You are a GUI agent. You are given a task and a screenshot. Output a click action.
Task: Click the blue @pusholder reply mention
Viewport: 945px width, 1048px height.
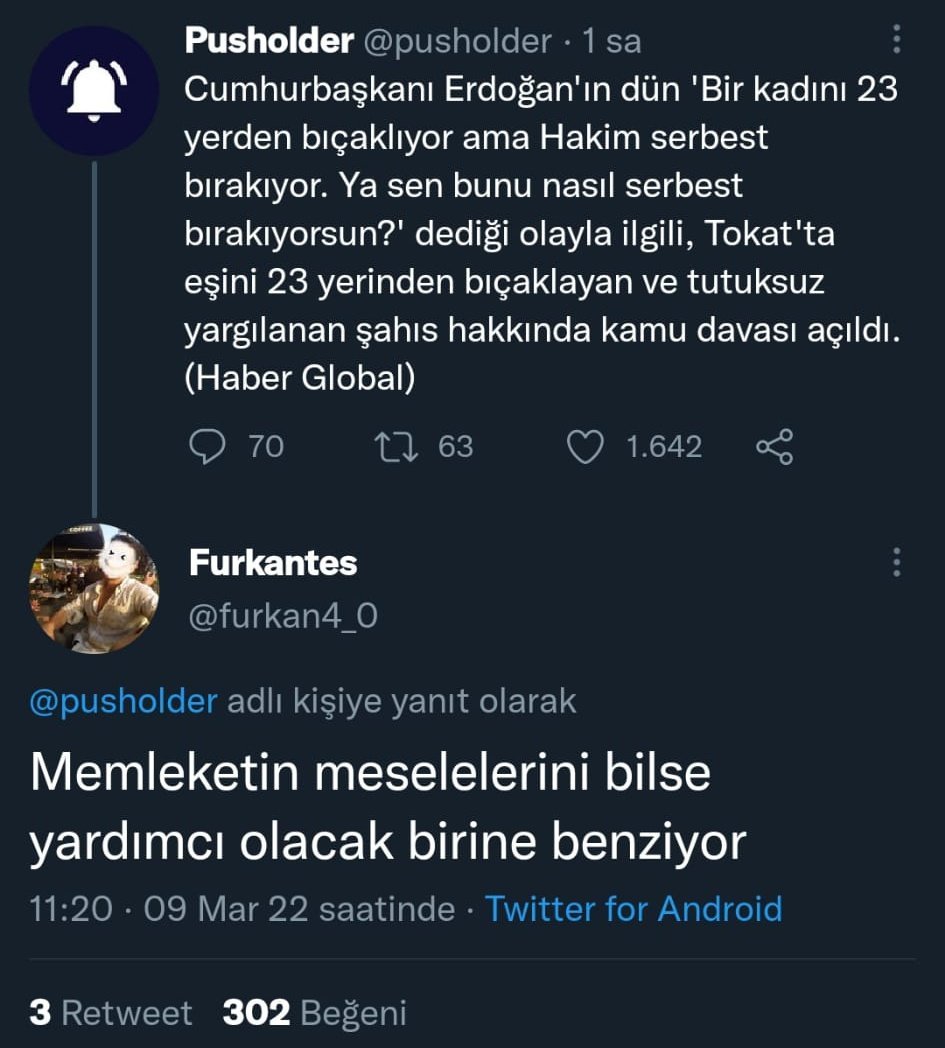124,701
